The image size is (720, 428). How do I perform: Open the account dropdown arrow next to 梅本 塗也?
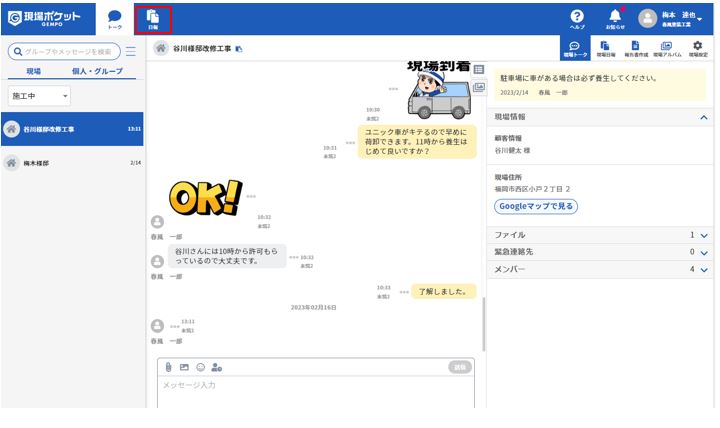[x=699, y=19]
